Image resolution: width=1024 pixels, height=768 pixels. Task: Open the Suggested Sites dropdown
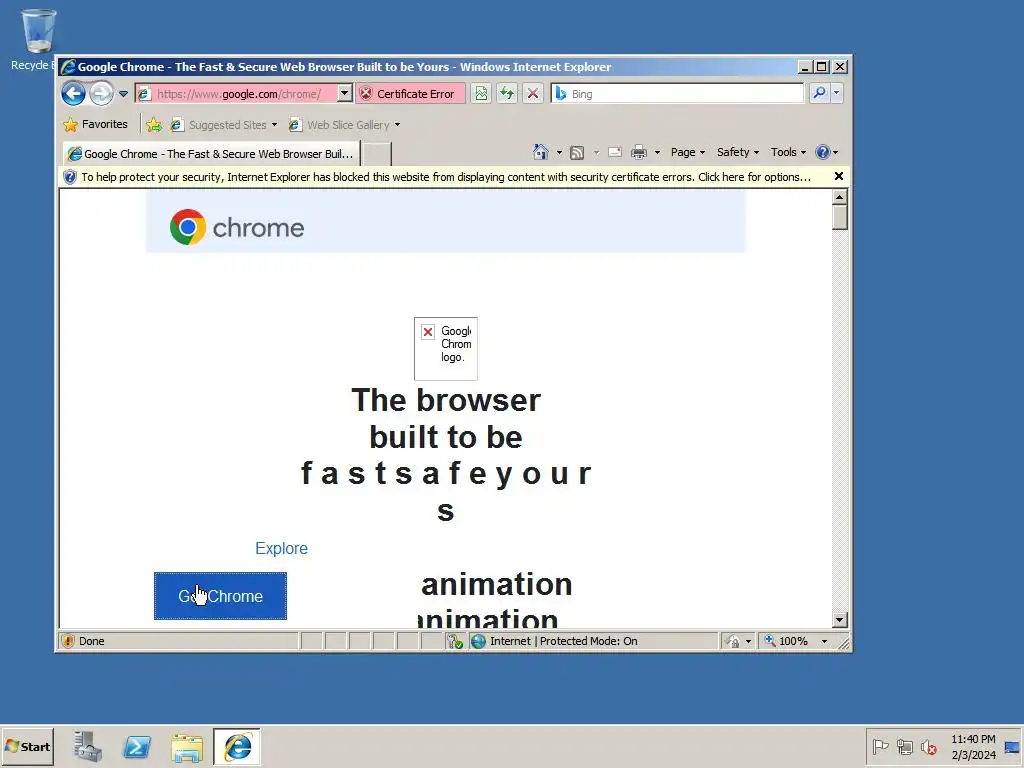pyautogui.click(x=224, y=125)
